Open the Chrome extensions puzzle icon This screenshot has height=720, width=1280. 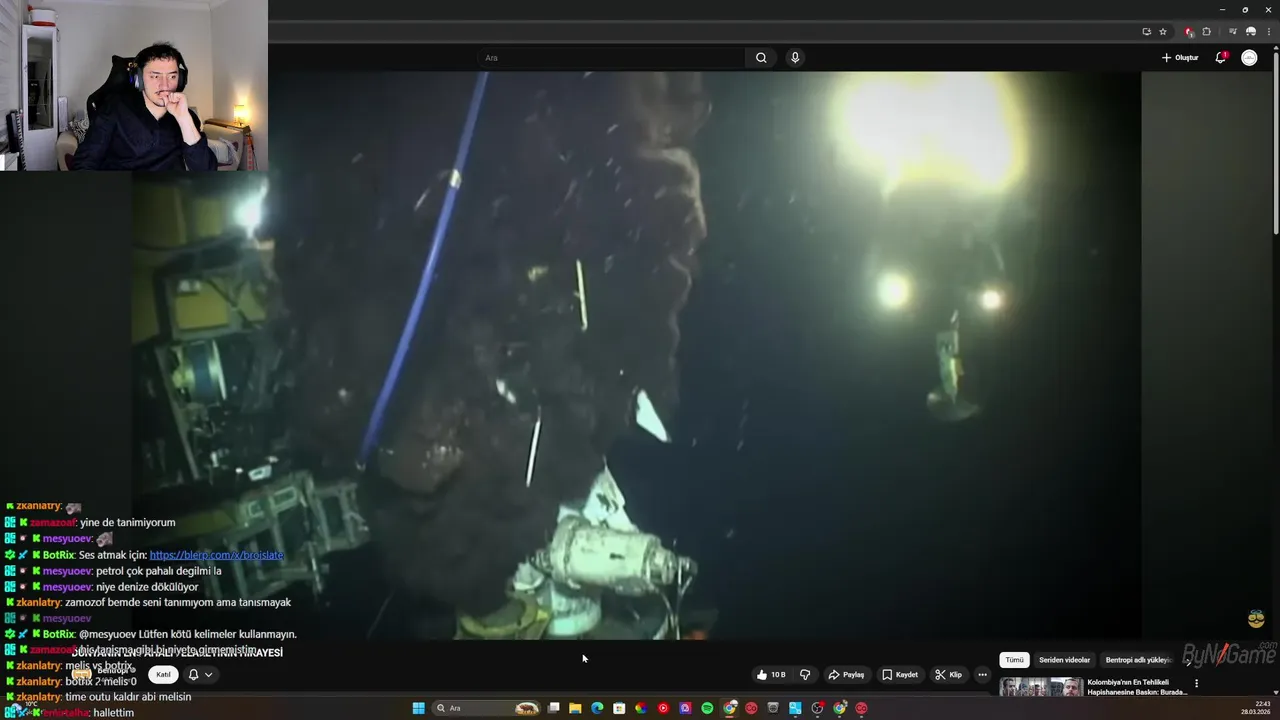pos(1206,32)
